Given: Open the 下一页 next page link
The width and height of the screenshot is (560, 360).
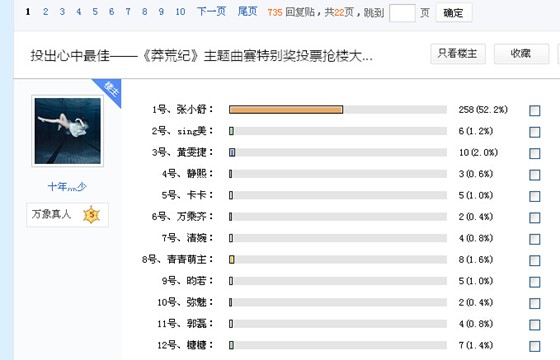Looking at the screenshot, I should (211, 12).
